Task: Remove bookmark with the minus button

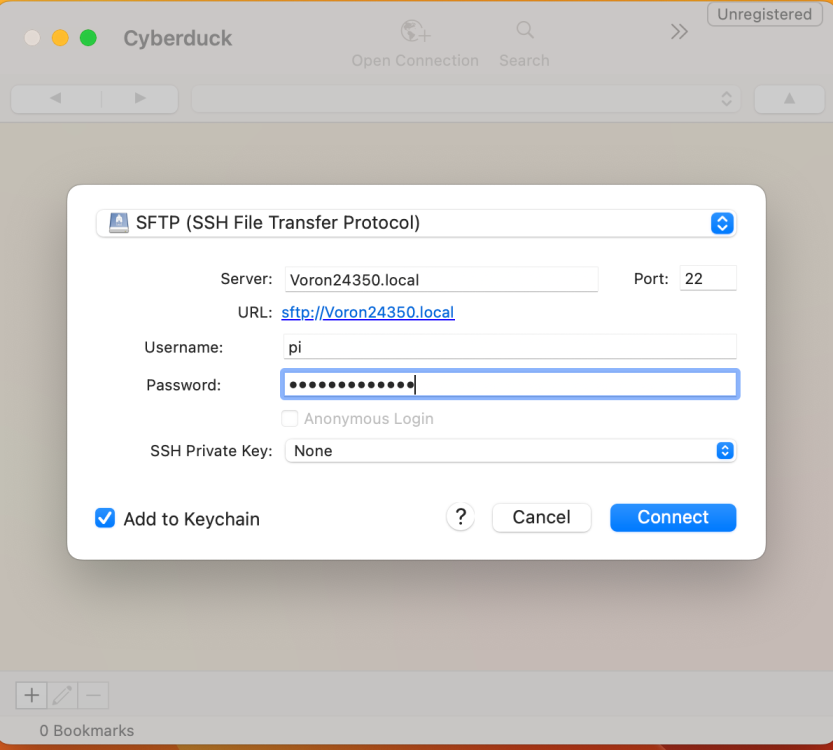Action: [x=94, y=695]
